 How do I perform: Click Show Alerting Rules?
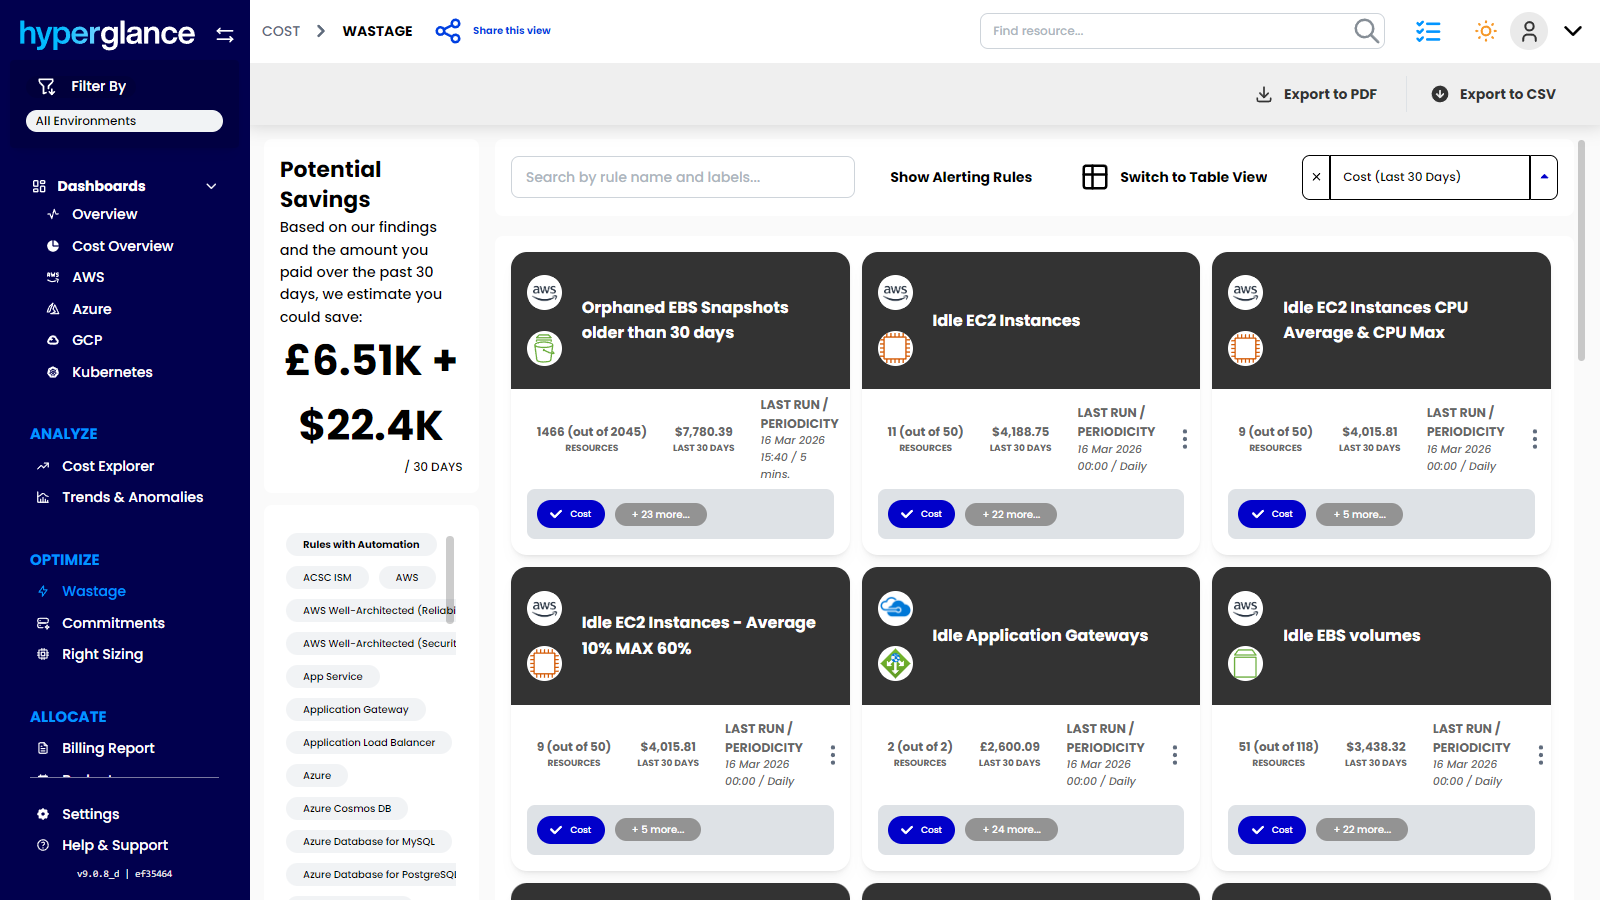pyautogui.click(x=961, y=177)
